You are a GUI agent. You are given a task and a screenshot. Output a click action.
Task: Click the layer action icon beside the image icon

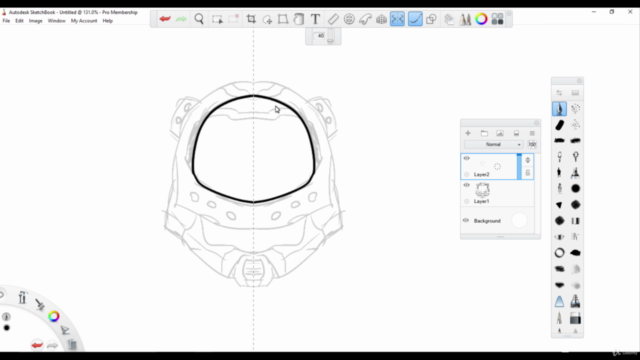point(516,133)
